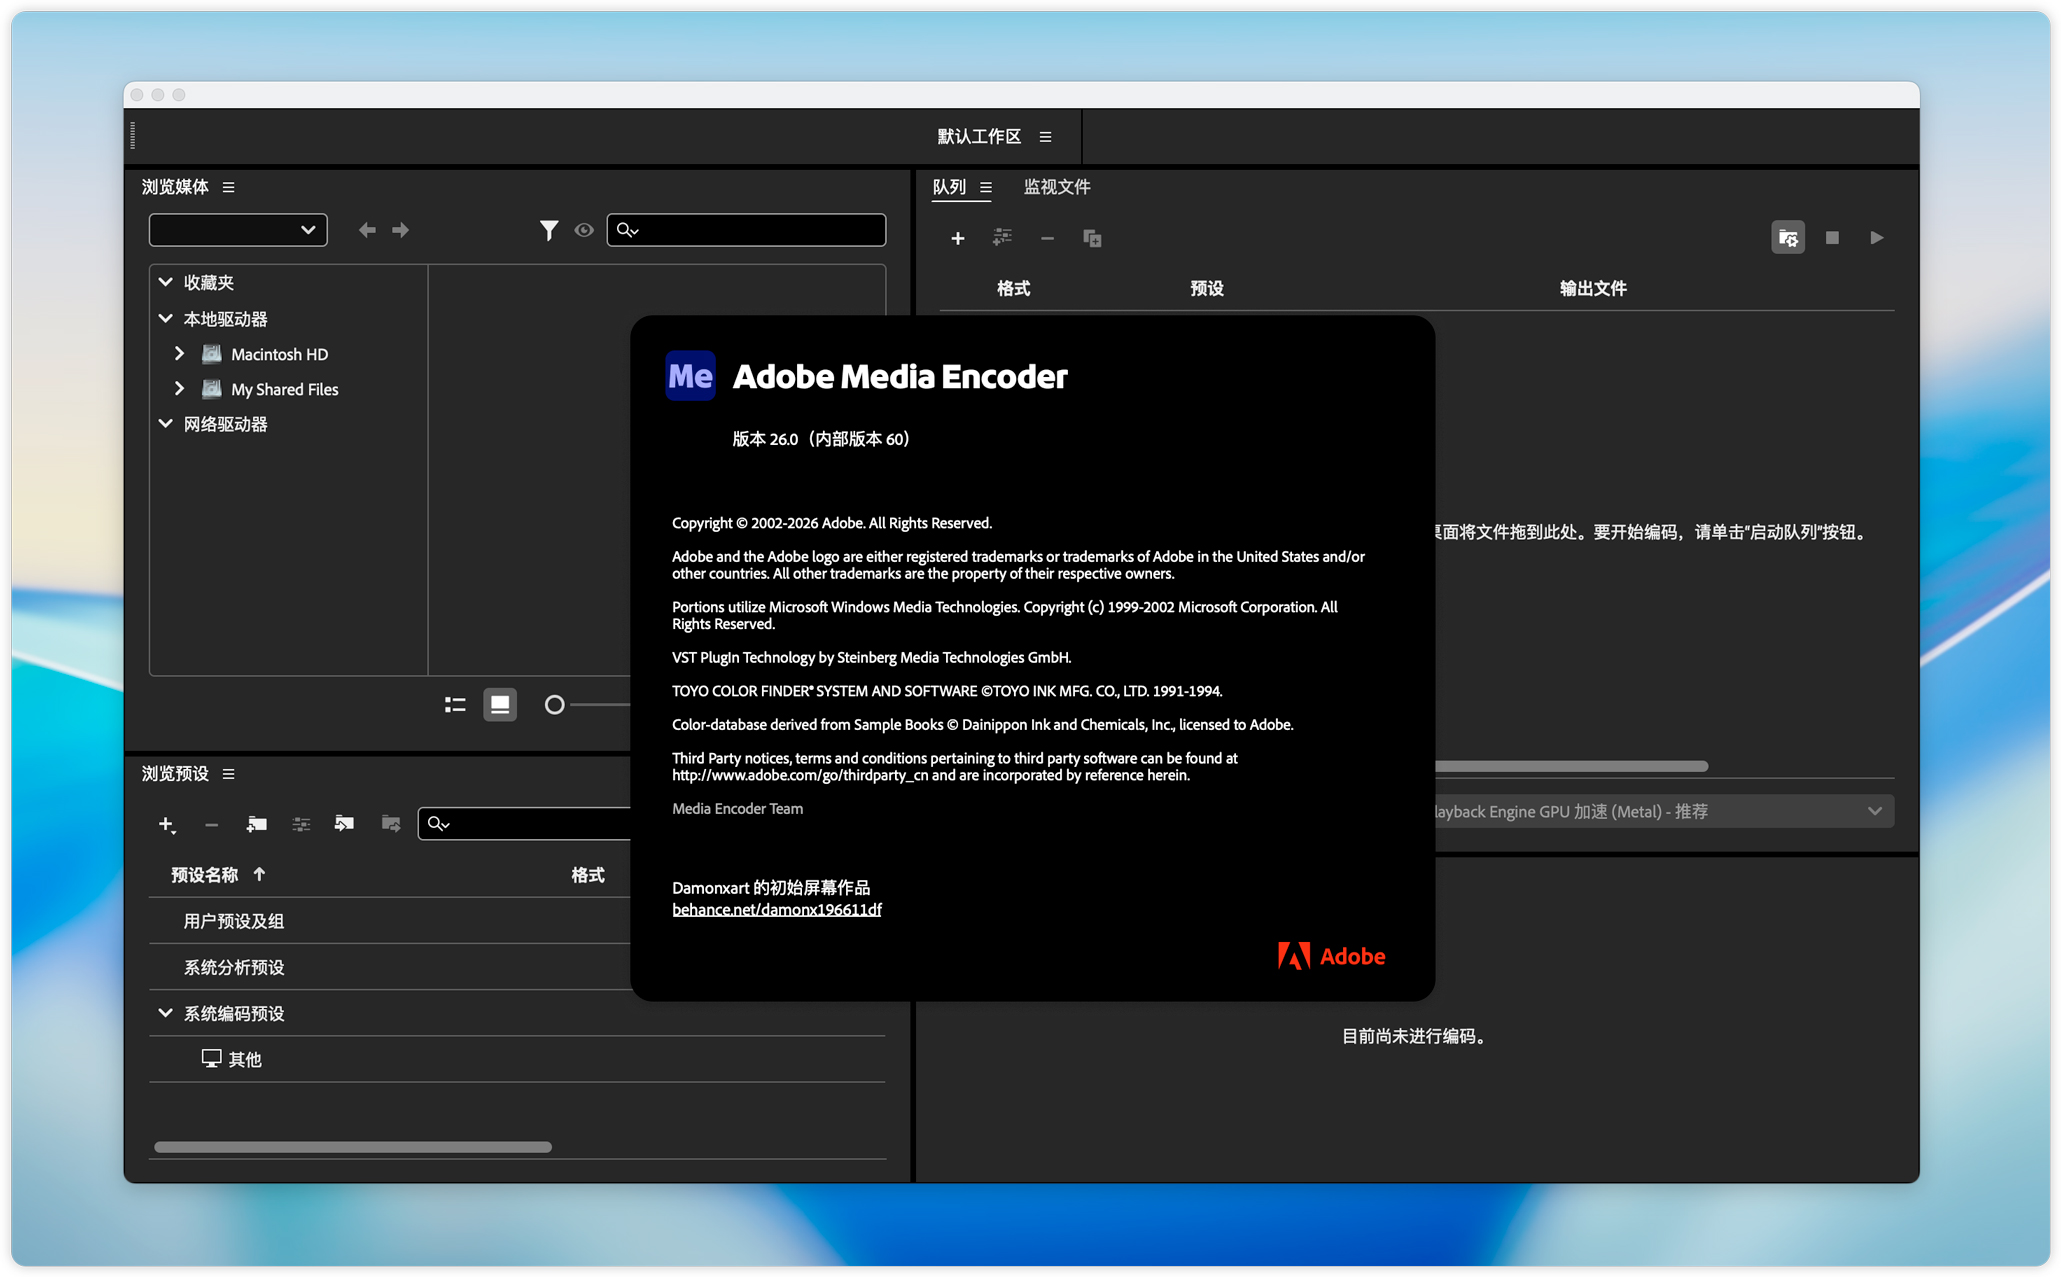Image resolution: width=2061 pixels, height=1277 pixels.
Task: Click the thumbnail zoom slider handle
Action: pos(554,705)
